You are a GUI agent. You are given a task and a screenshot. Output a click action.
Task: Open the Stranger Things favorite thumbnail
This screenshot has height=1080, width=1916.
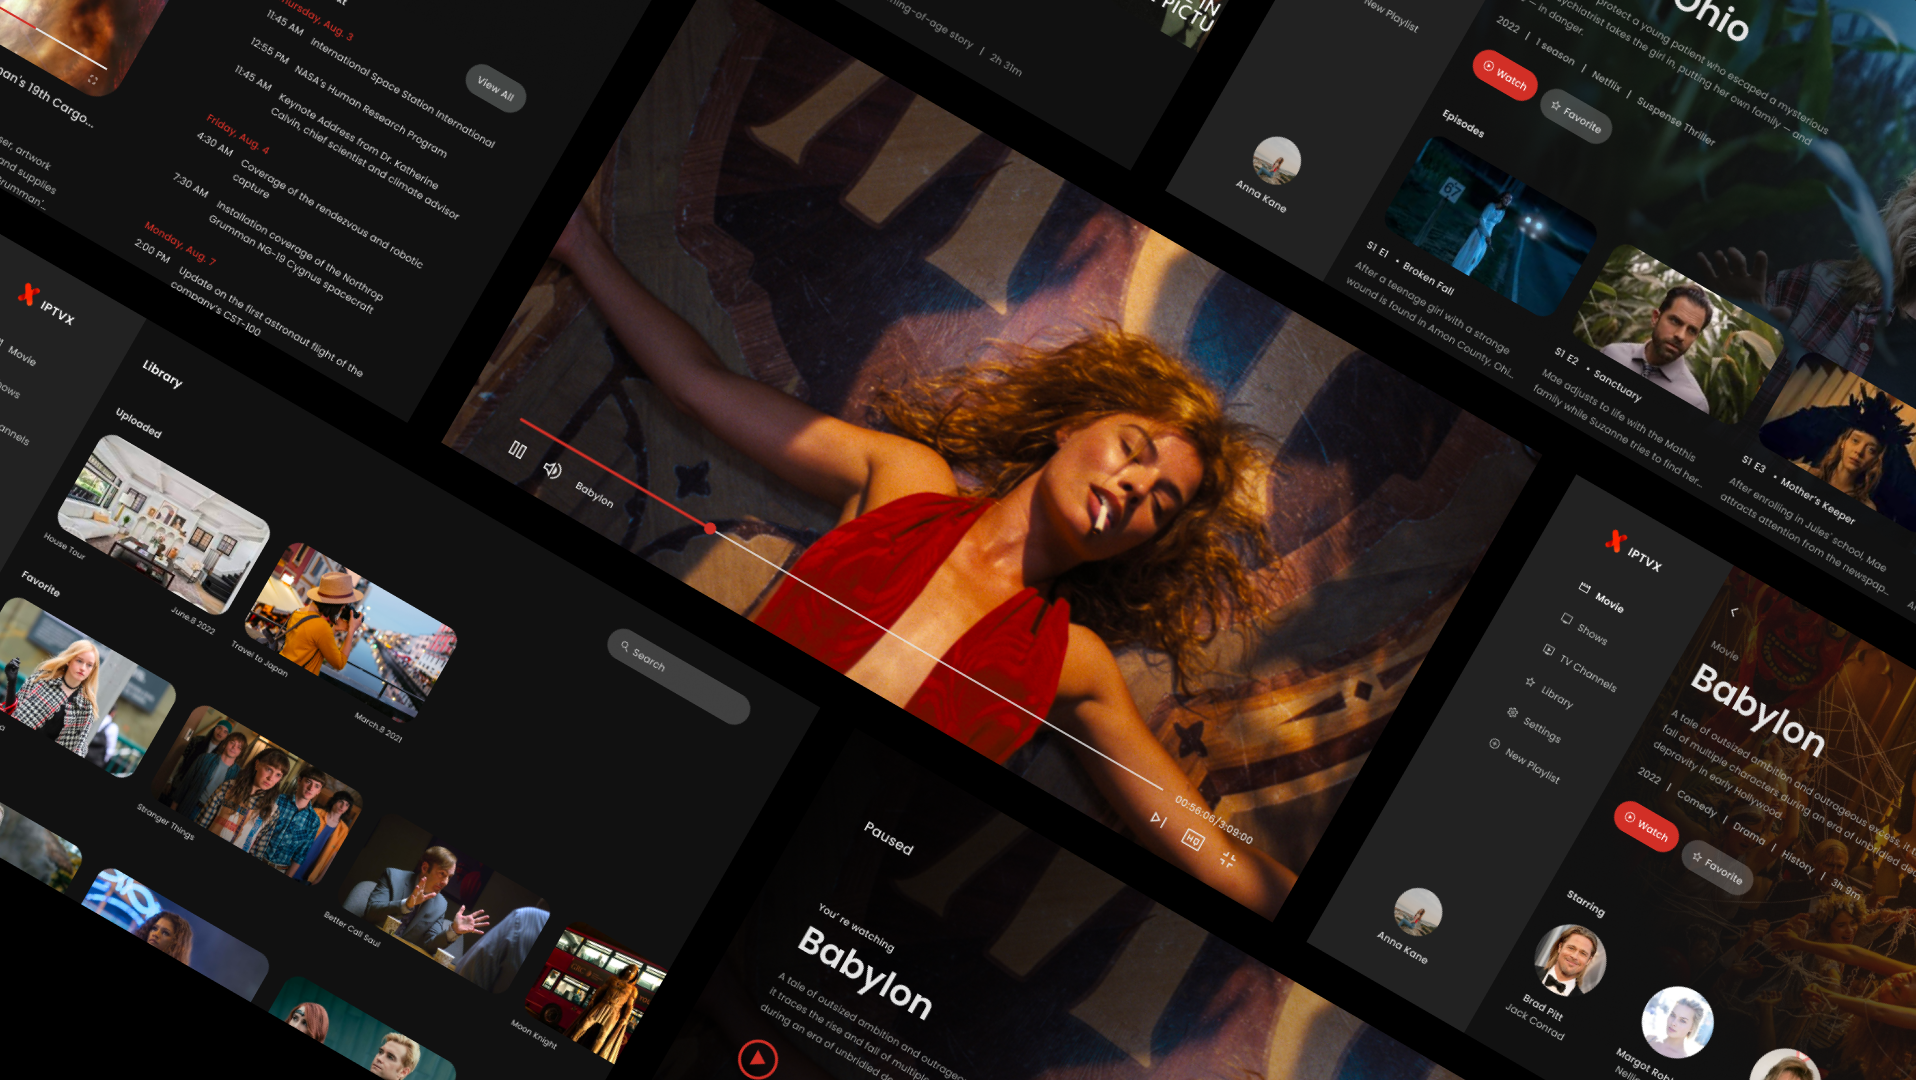pyautogui.click(x=257, y=795)
